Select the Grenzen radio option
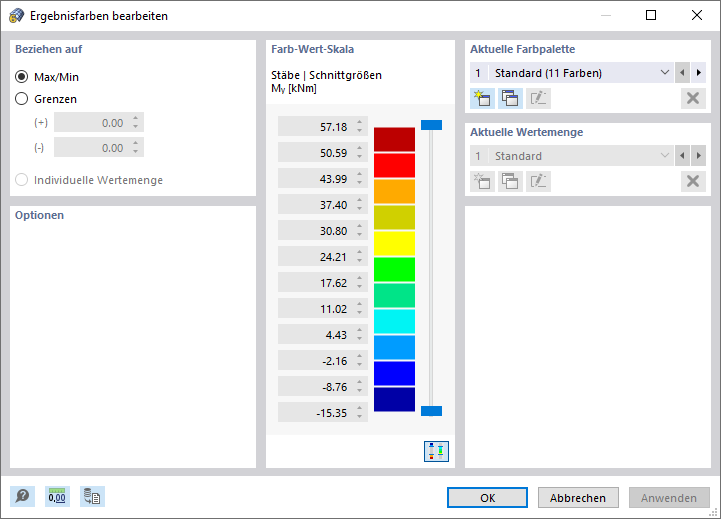The width and height of the screenshot is (721, 519). (22, 99)
